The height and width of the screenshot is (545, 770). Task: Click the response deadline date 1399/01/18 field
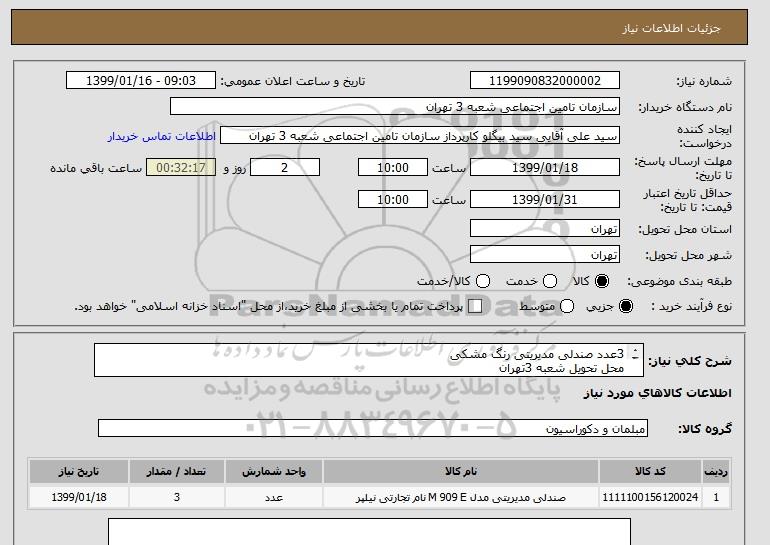pos(545,167)
